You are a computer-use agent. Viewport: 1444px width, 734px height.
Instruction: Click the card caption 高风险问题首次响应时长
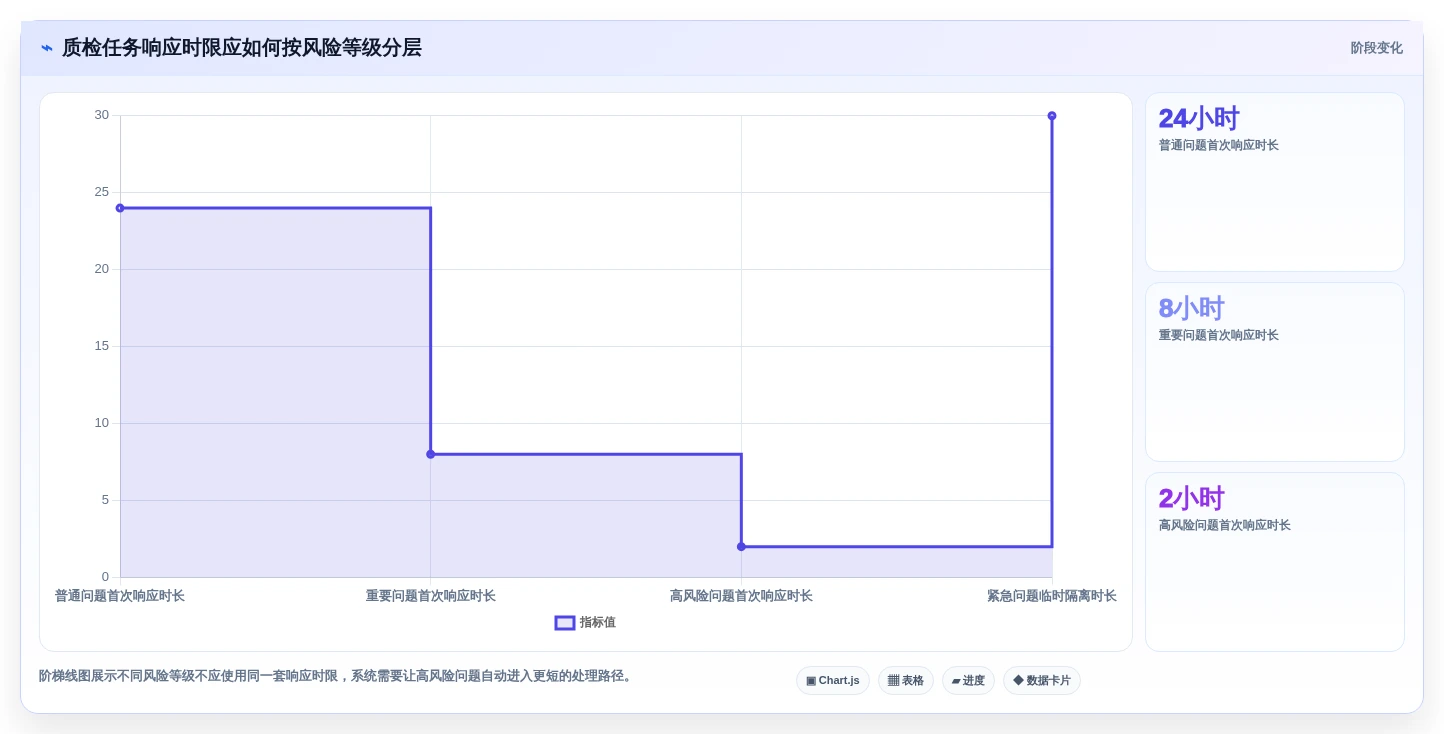pyautogui.click(x=1225, y=525)
